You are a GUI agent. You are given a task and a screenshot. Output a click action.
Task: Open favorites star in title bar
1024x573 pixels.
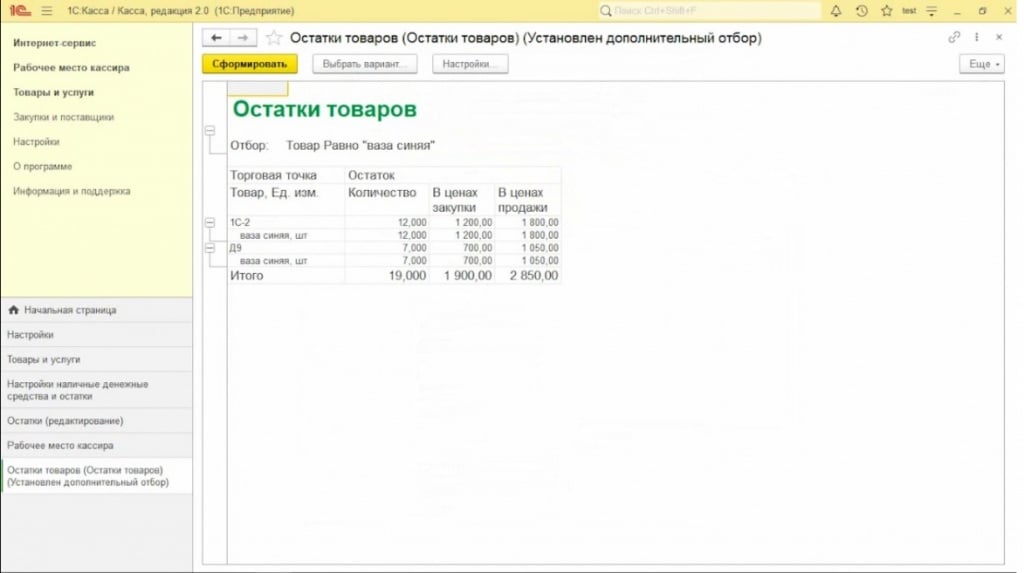tap(885, 10)
